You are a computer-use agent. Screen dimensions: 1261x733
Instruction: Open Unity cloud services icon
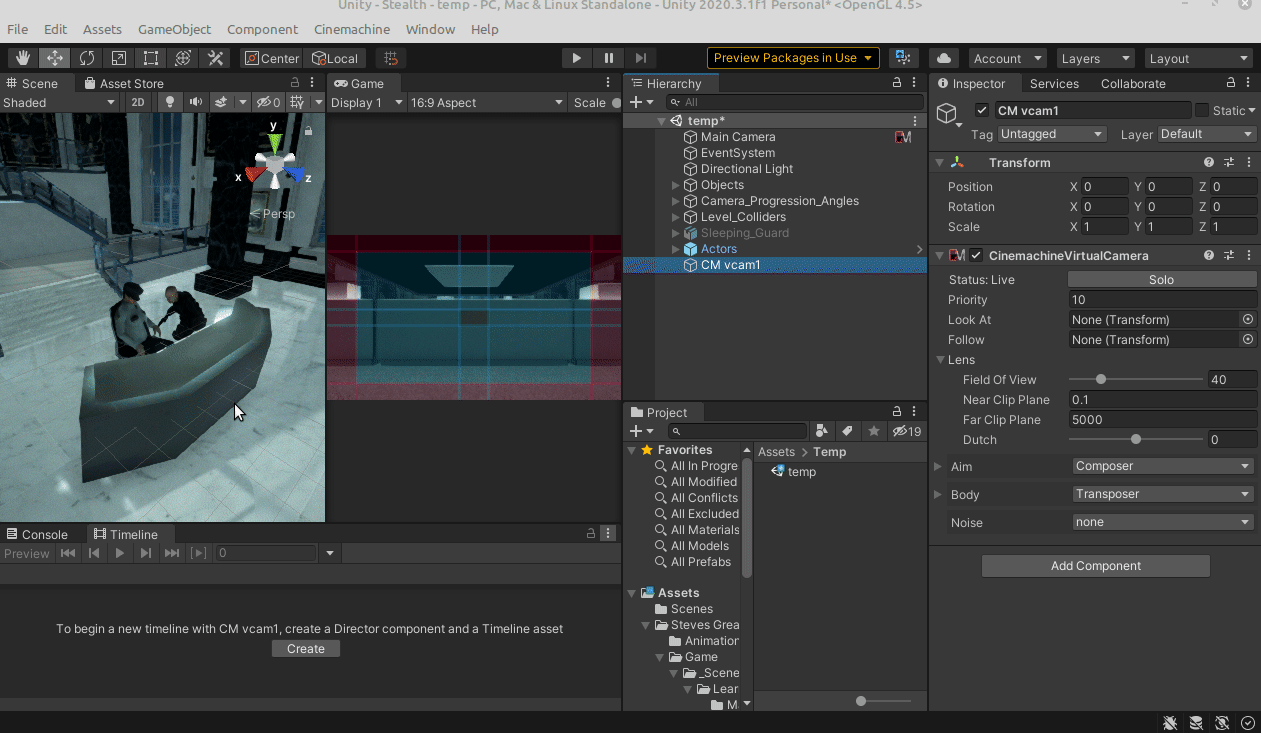(x=943, y=58)
